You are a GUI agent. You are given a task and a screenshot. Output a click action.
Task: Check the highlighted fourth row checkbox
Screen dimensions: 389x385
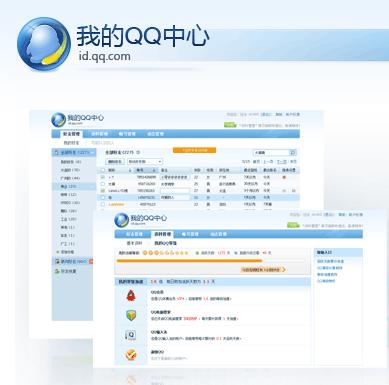click(x=103, y=197)
